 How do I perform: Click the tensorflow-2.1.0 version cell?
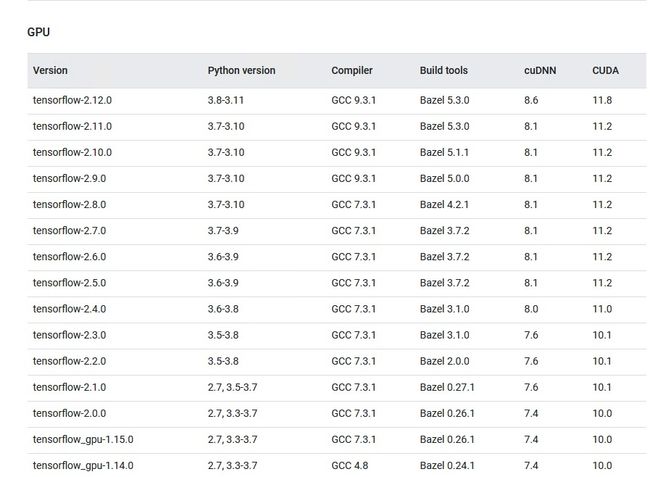click(69, 387)
